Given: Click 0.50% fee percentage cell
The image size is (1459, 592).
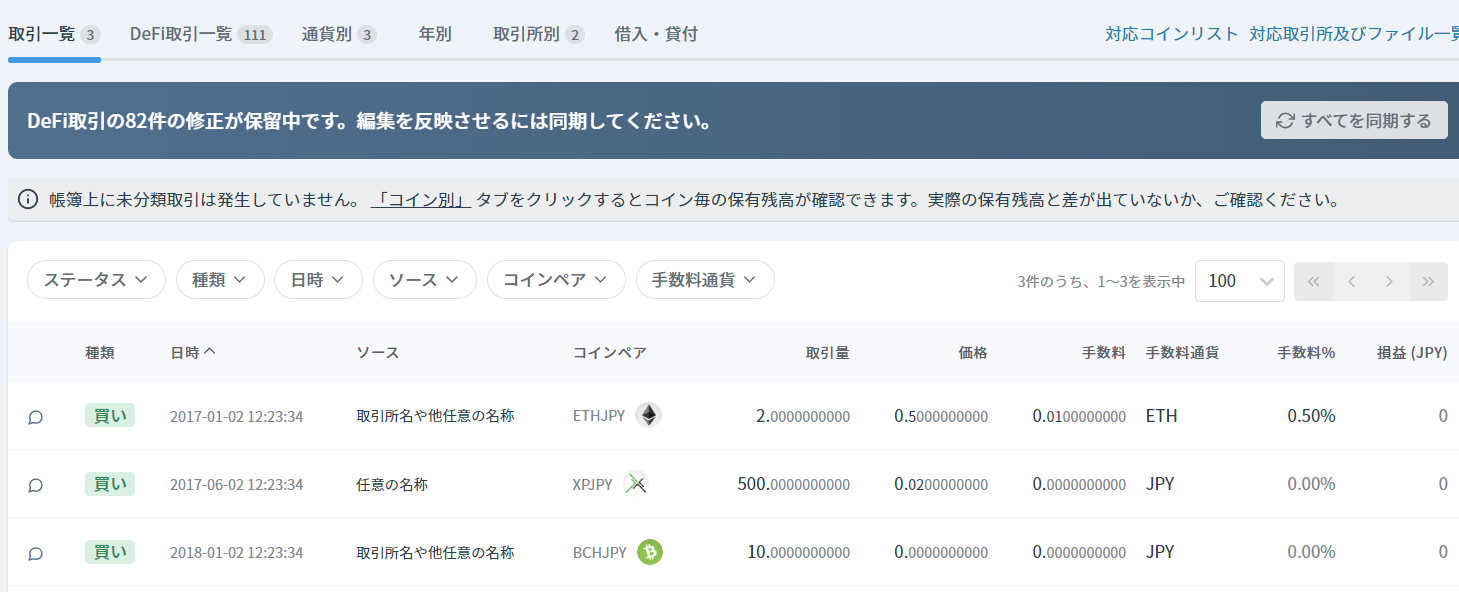Looking at the screenshot, I should (1312, 416).
